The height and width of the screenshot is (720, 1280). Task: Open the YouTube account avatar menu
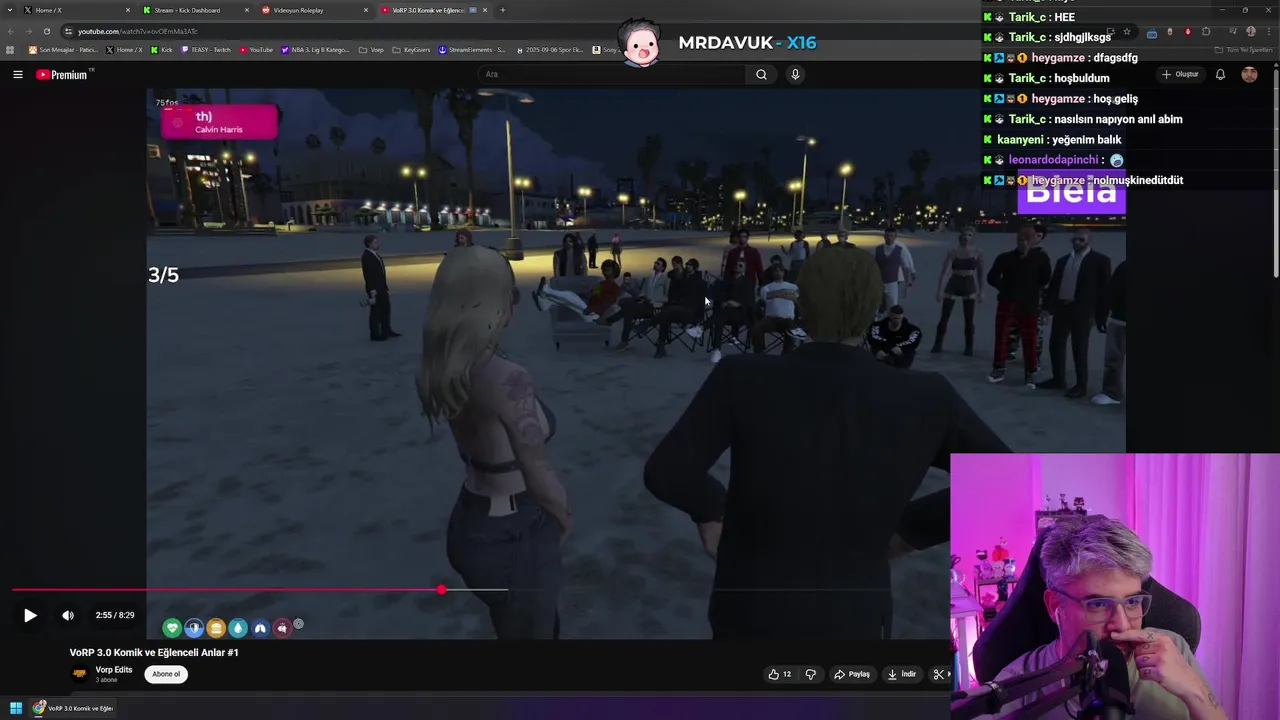pos(1250,74)
